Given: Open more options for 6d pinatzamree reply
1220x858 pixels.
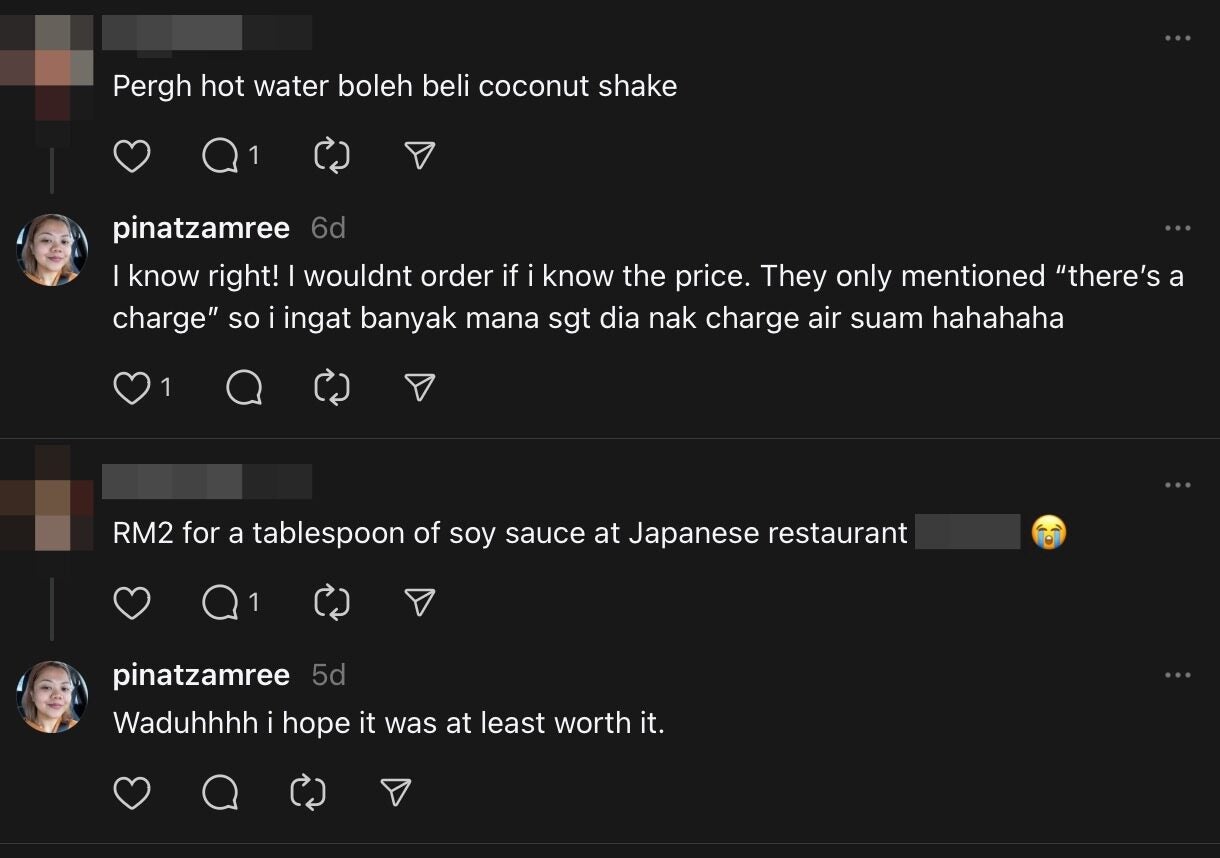Looking at the screenshot, I should [1177, 229].
